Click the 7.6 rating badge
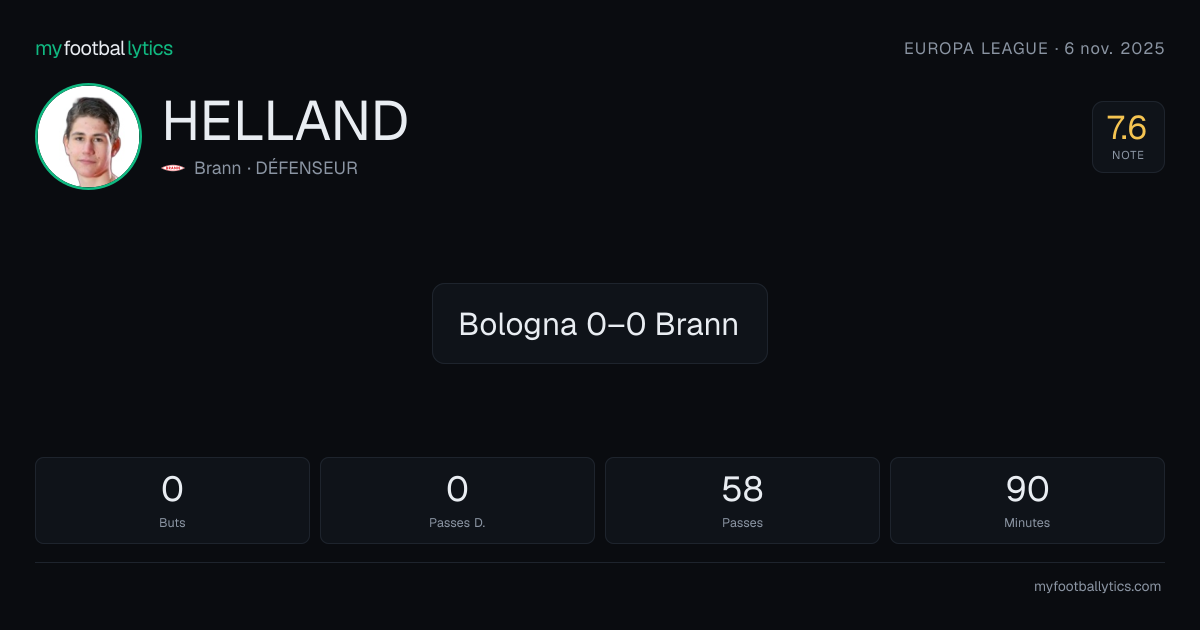Screen dimensions: 1200x630 point(1128,137)
